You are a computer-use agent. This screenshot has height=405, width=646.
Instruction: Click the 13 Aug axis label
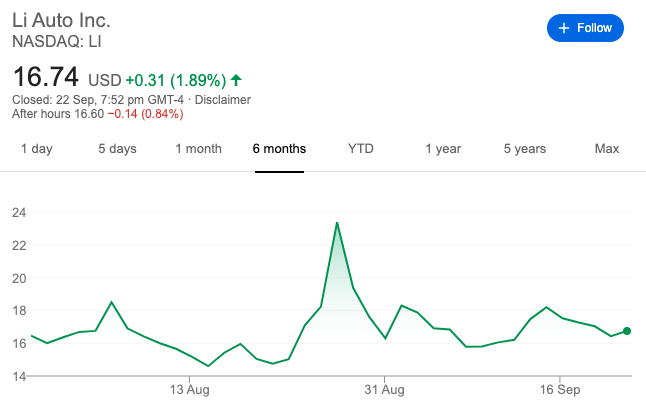[188, 388]
